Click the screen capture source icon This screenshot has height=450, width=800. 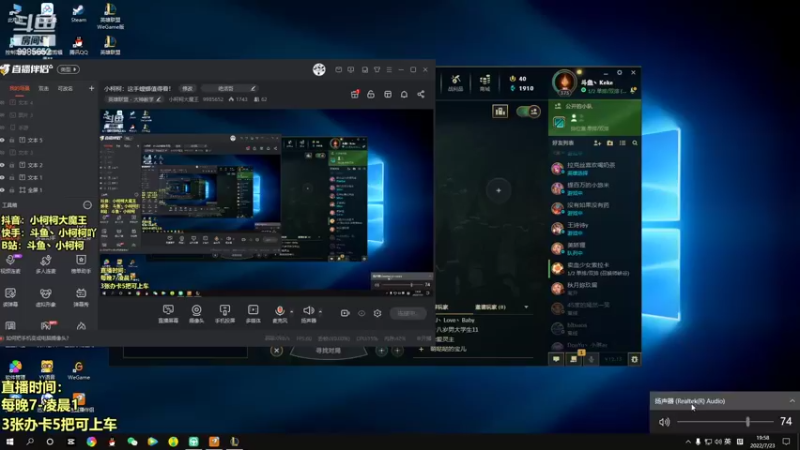click(x=168, y=310)
